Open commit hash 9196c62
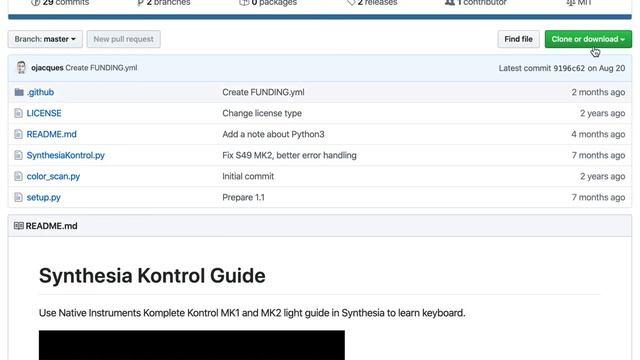This screenshot has width=640, height=360. tap(569, 68)
